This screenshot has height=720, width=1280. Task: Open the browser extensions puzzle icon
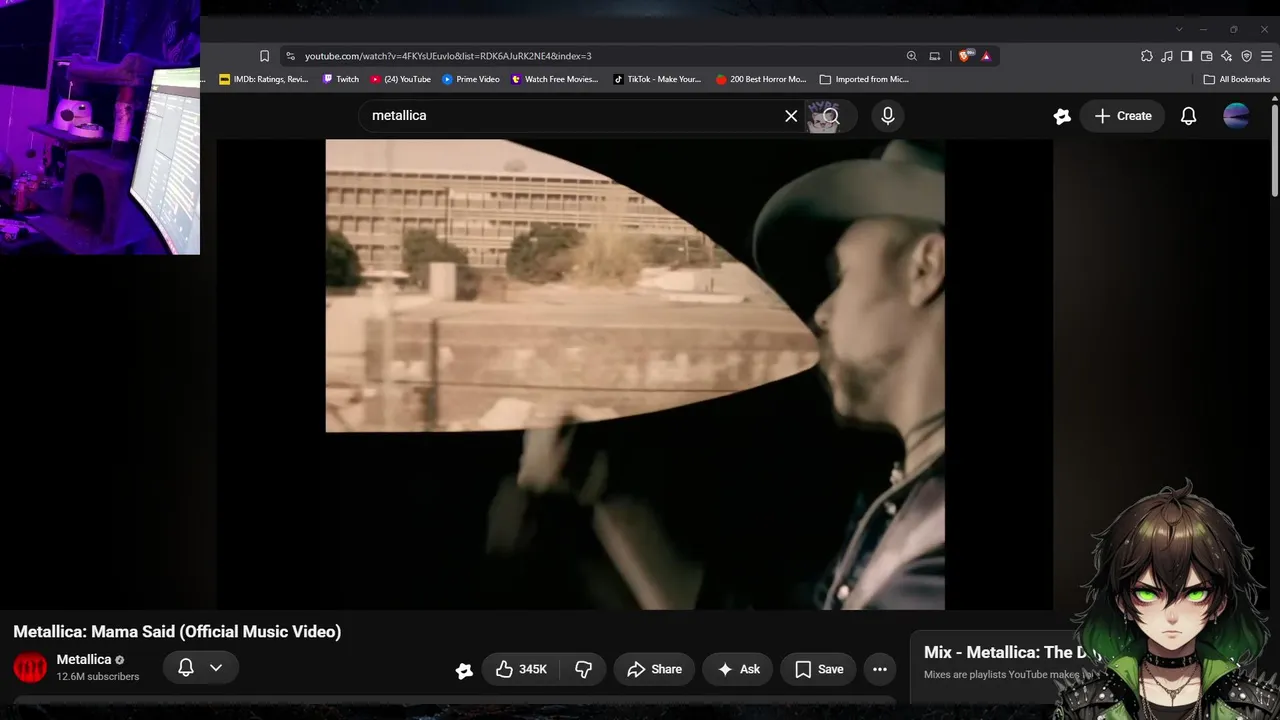[x=1146, y=56]
